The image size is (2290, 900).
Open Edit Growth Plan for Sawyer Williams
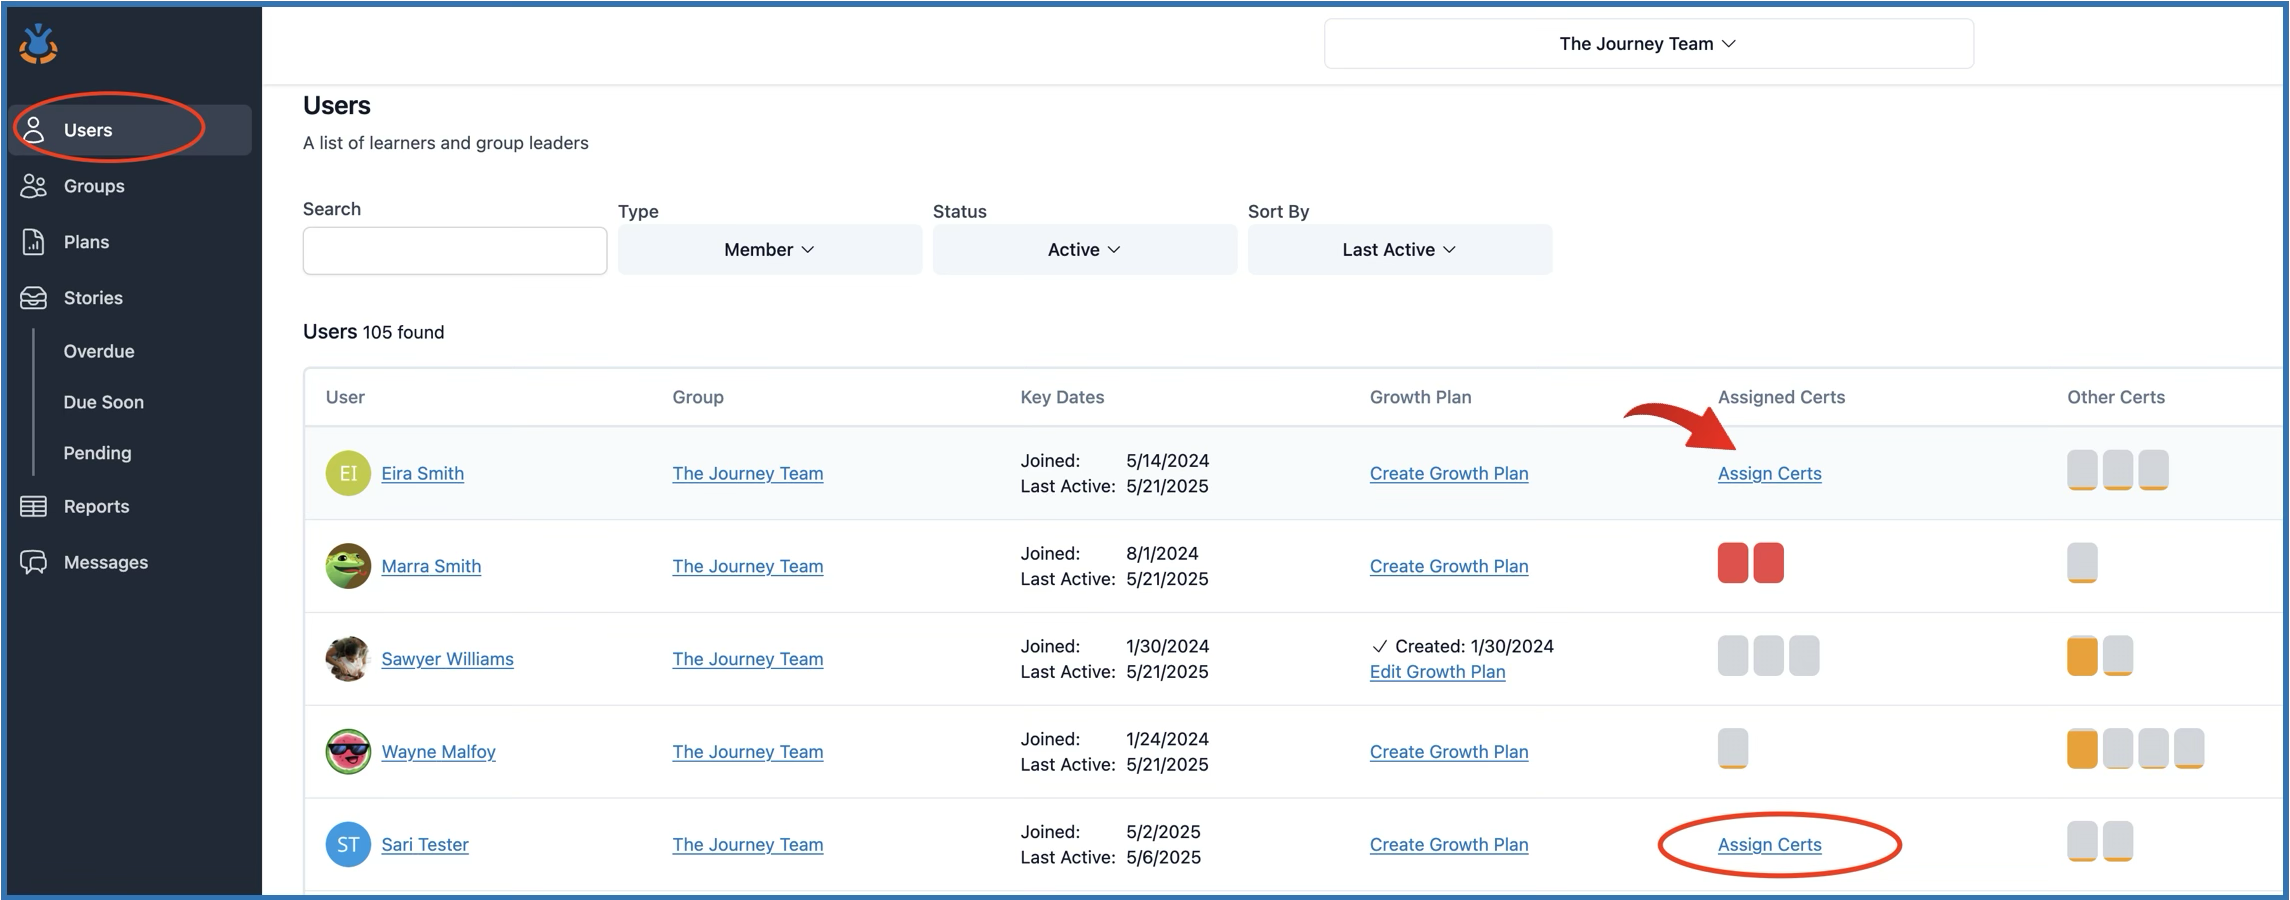pyautogui.click(x=1437, y=672)
